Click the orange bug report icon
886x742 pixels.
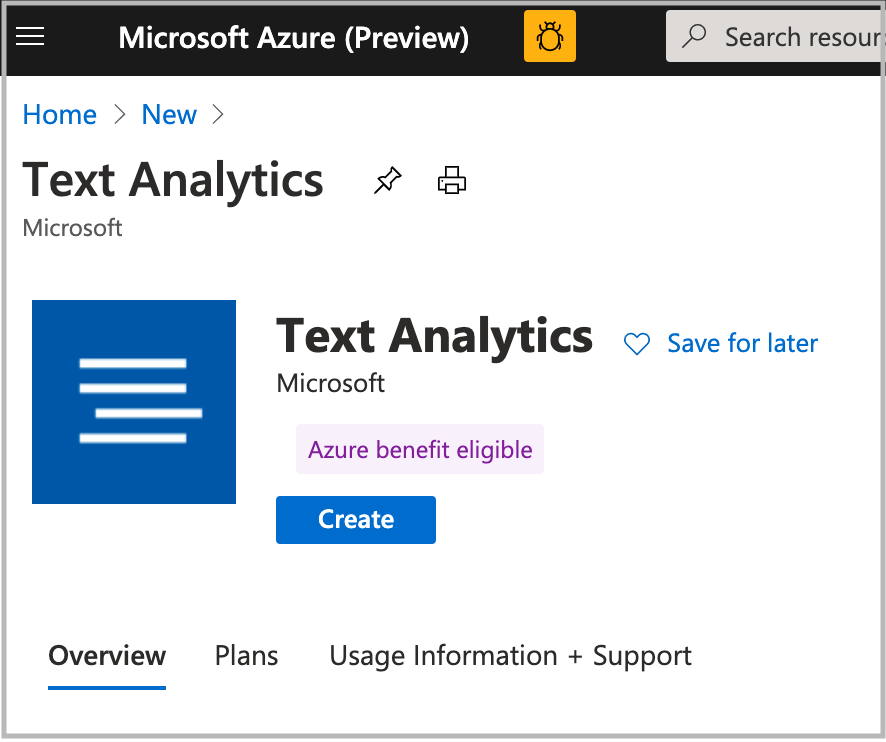(549, 35)
